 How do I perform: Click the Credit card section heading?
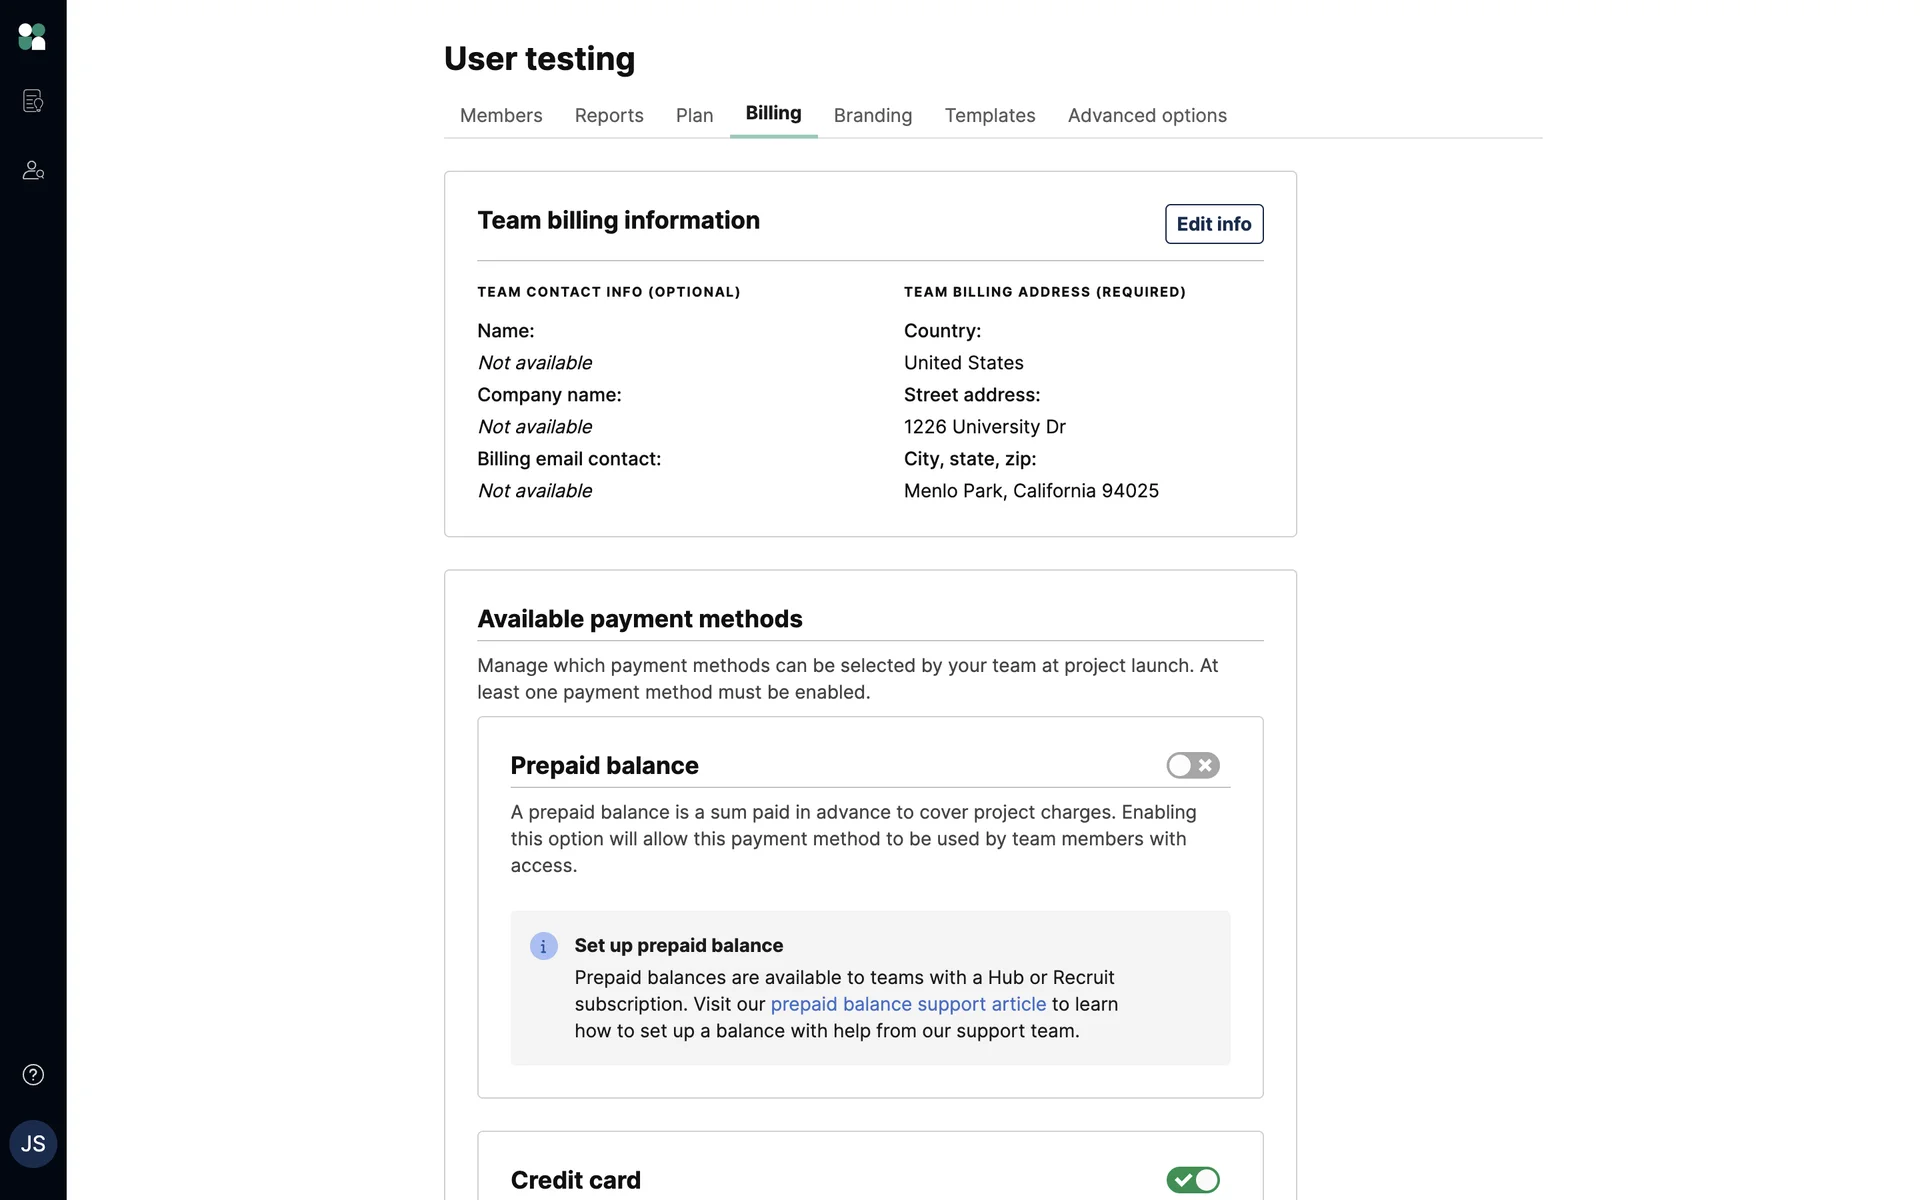pos(575,1180)
